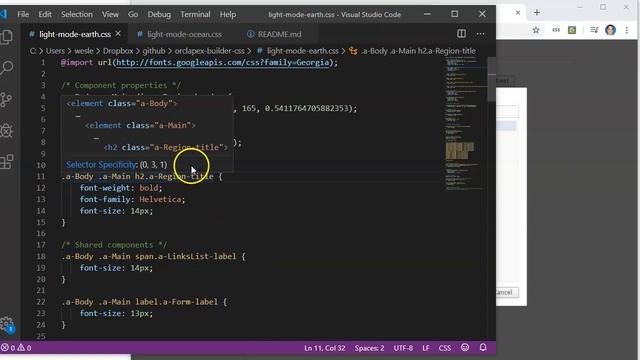Open the Extensions view in activity bar
The width and height of the screenshot is (640, 360).
pos(7,162)
